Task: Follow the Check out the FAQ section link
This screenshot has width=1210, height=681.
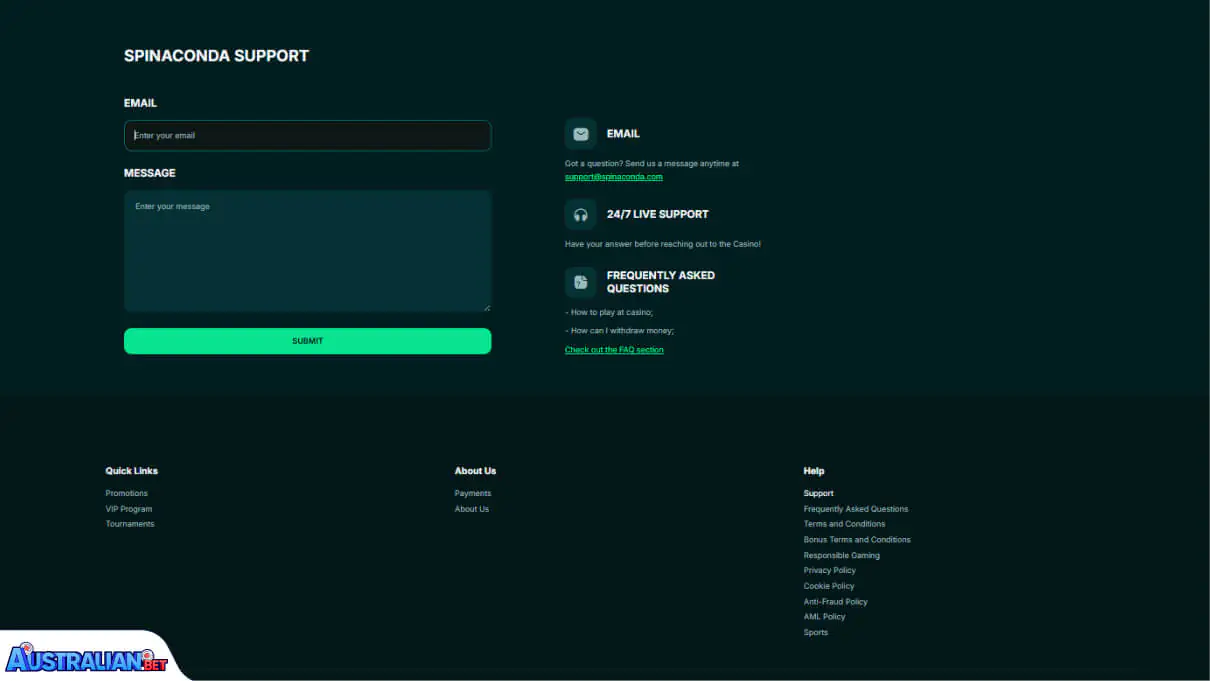Action: point(613,349)
